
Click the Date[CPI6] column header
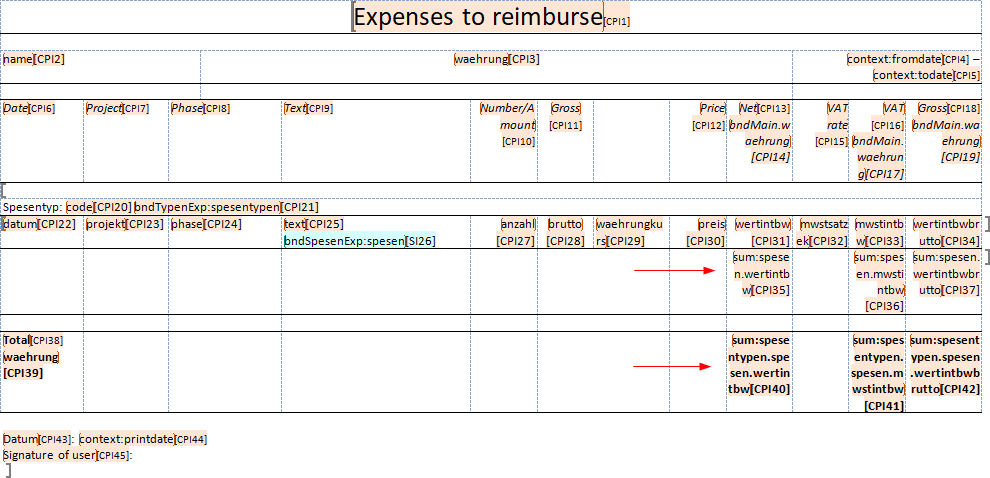coord(28,108)
